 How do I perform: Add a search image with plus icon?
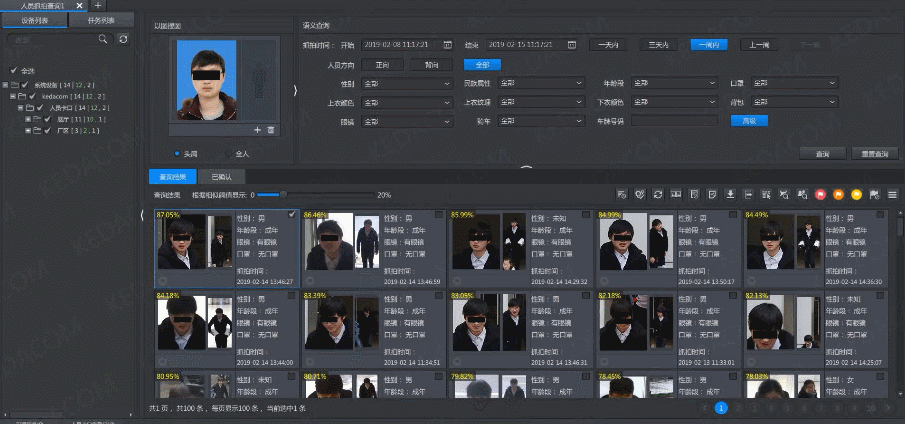pos(257,130)
